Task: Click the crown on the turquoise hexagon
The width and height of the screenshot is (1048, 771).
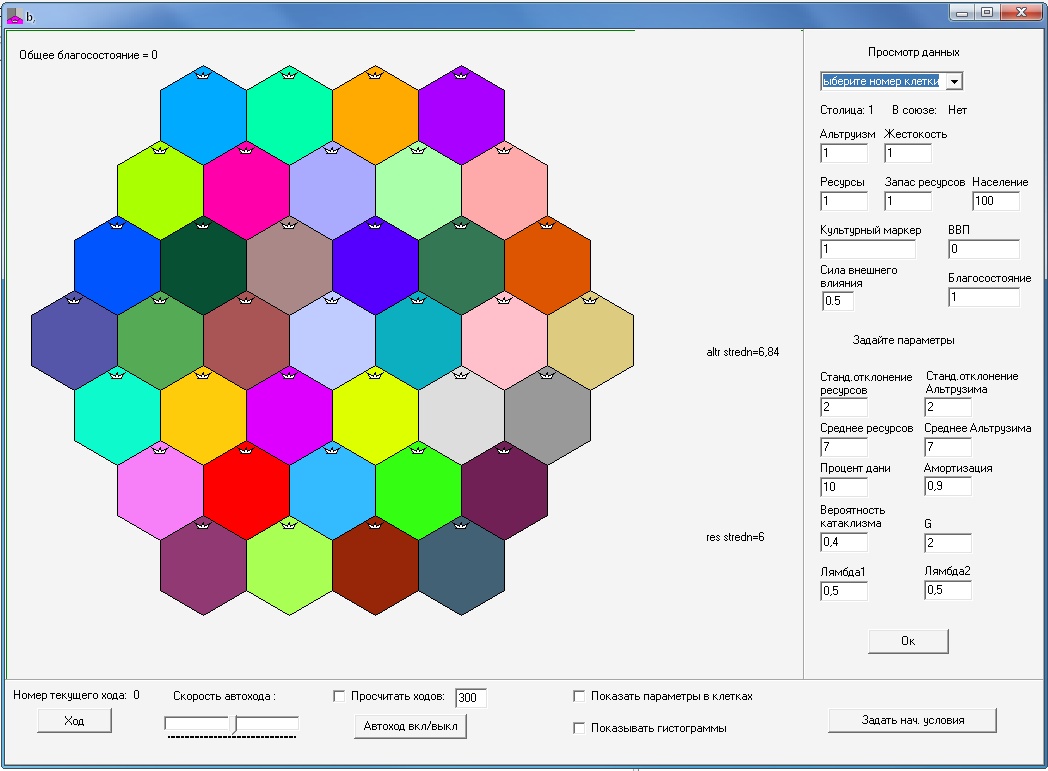Action: click(x=117, y=375)
